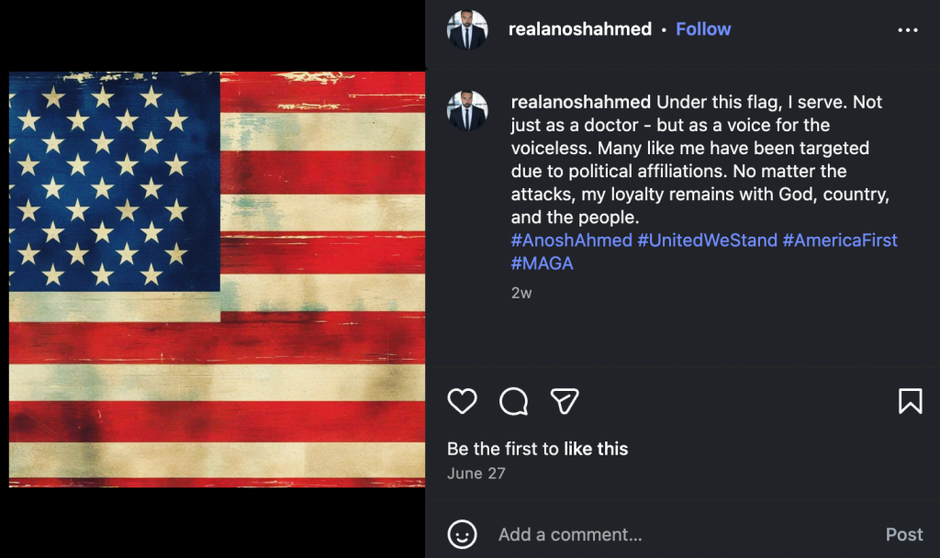Open the #AnoshAhmed hashtag
Image resolution: width=940 pixels, height=558 pixels.
[x=571, y=240]
